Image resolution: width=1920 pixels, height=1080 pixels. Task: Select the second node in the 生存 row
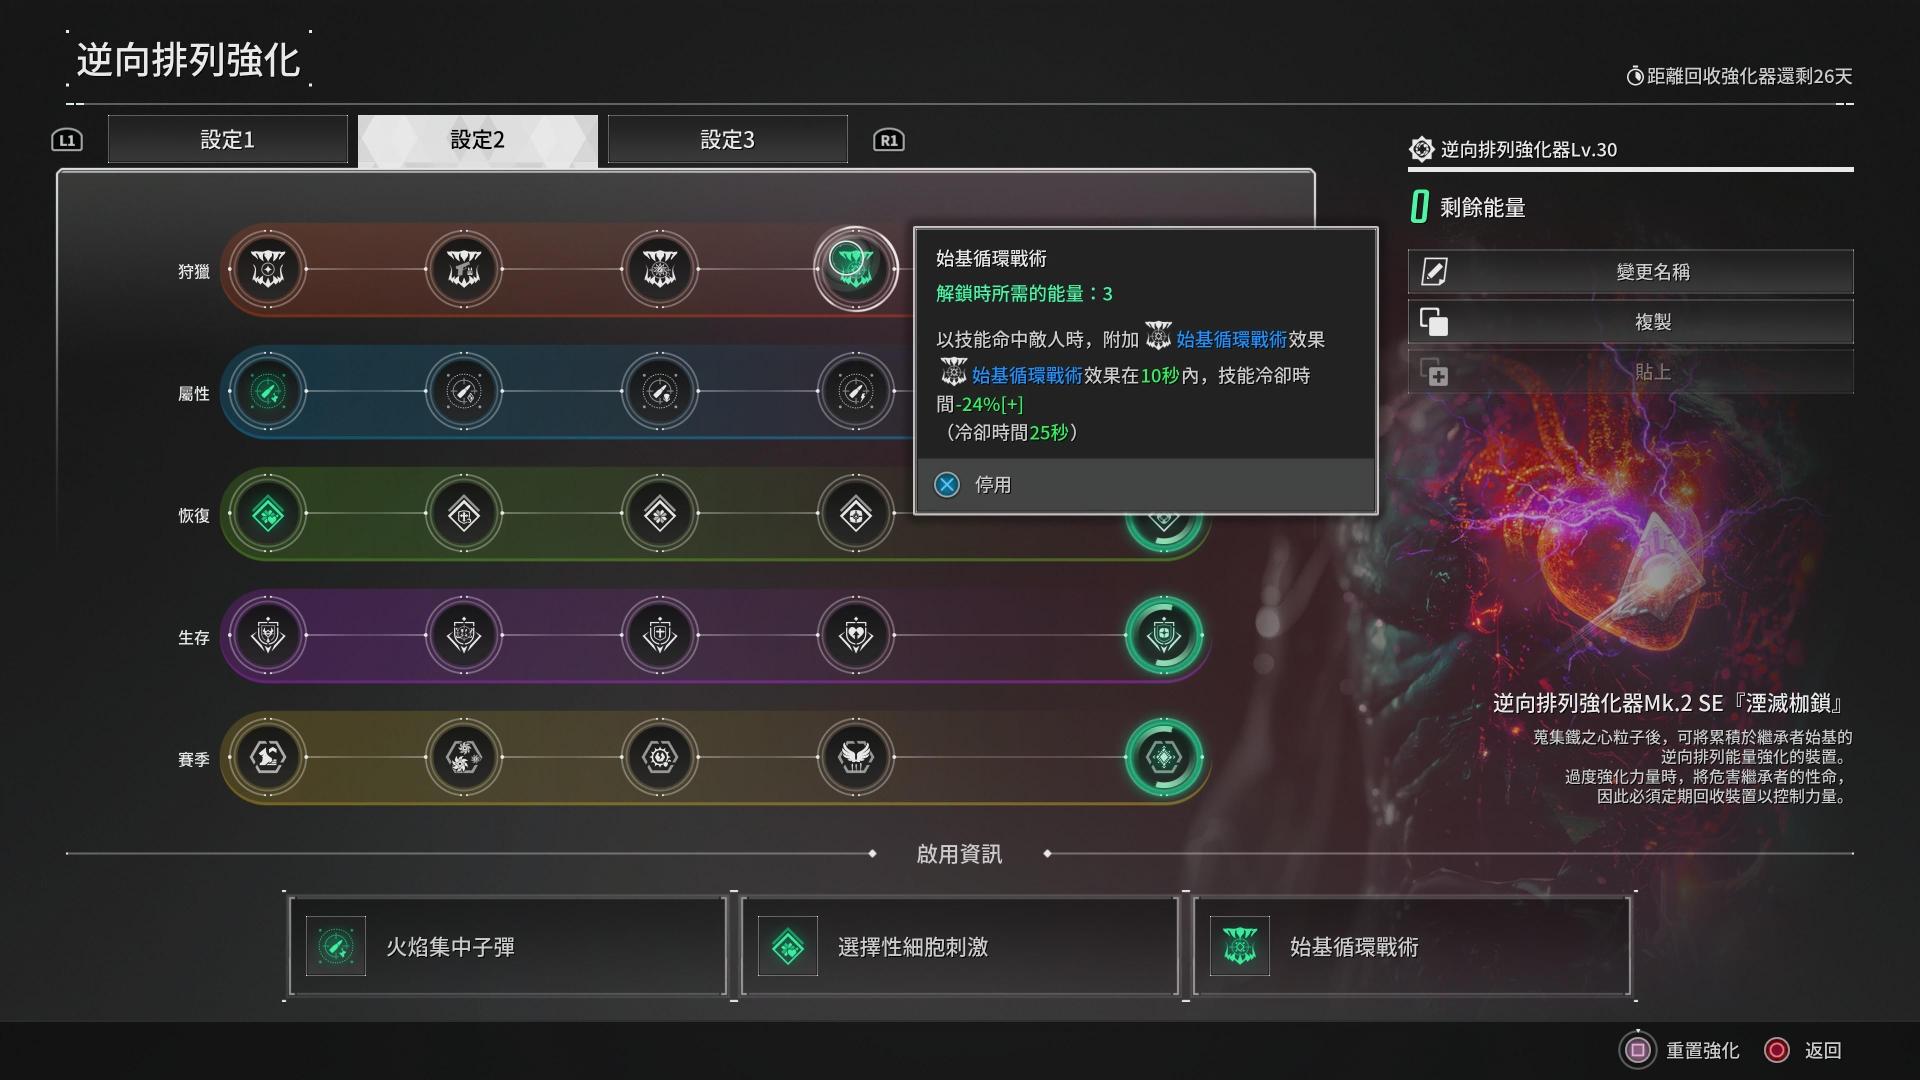coord(464,635)
